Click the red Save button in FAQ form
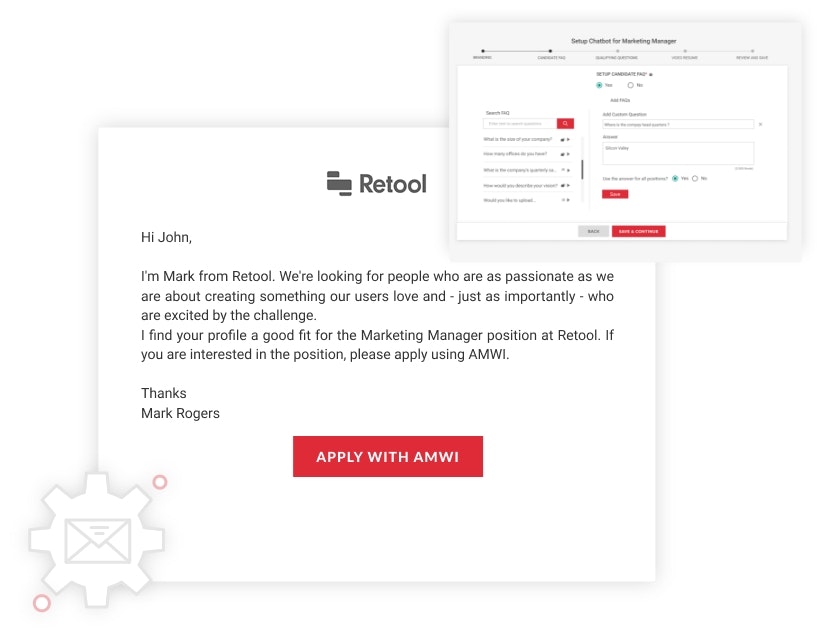Image resolution: width=824 pixels, height=641 pixels. tap(616, 194)
